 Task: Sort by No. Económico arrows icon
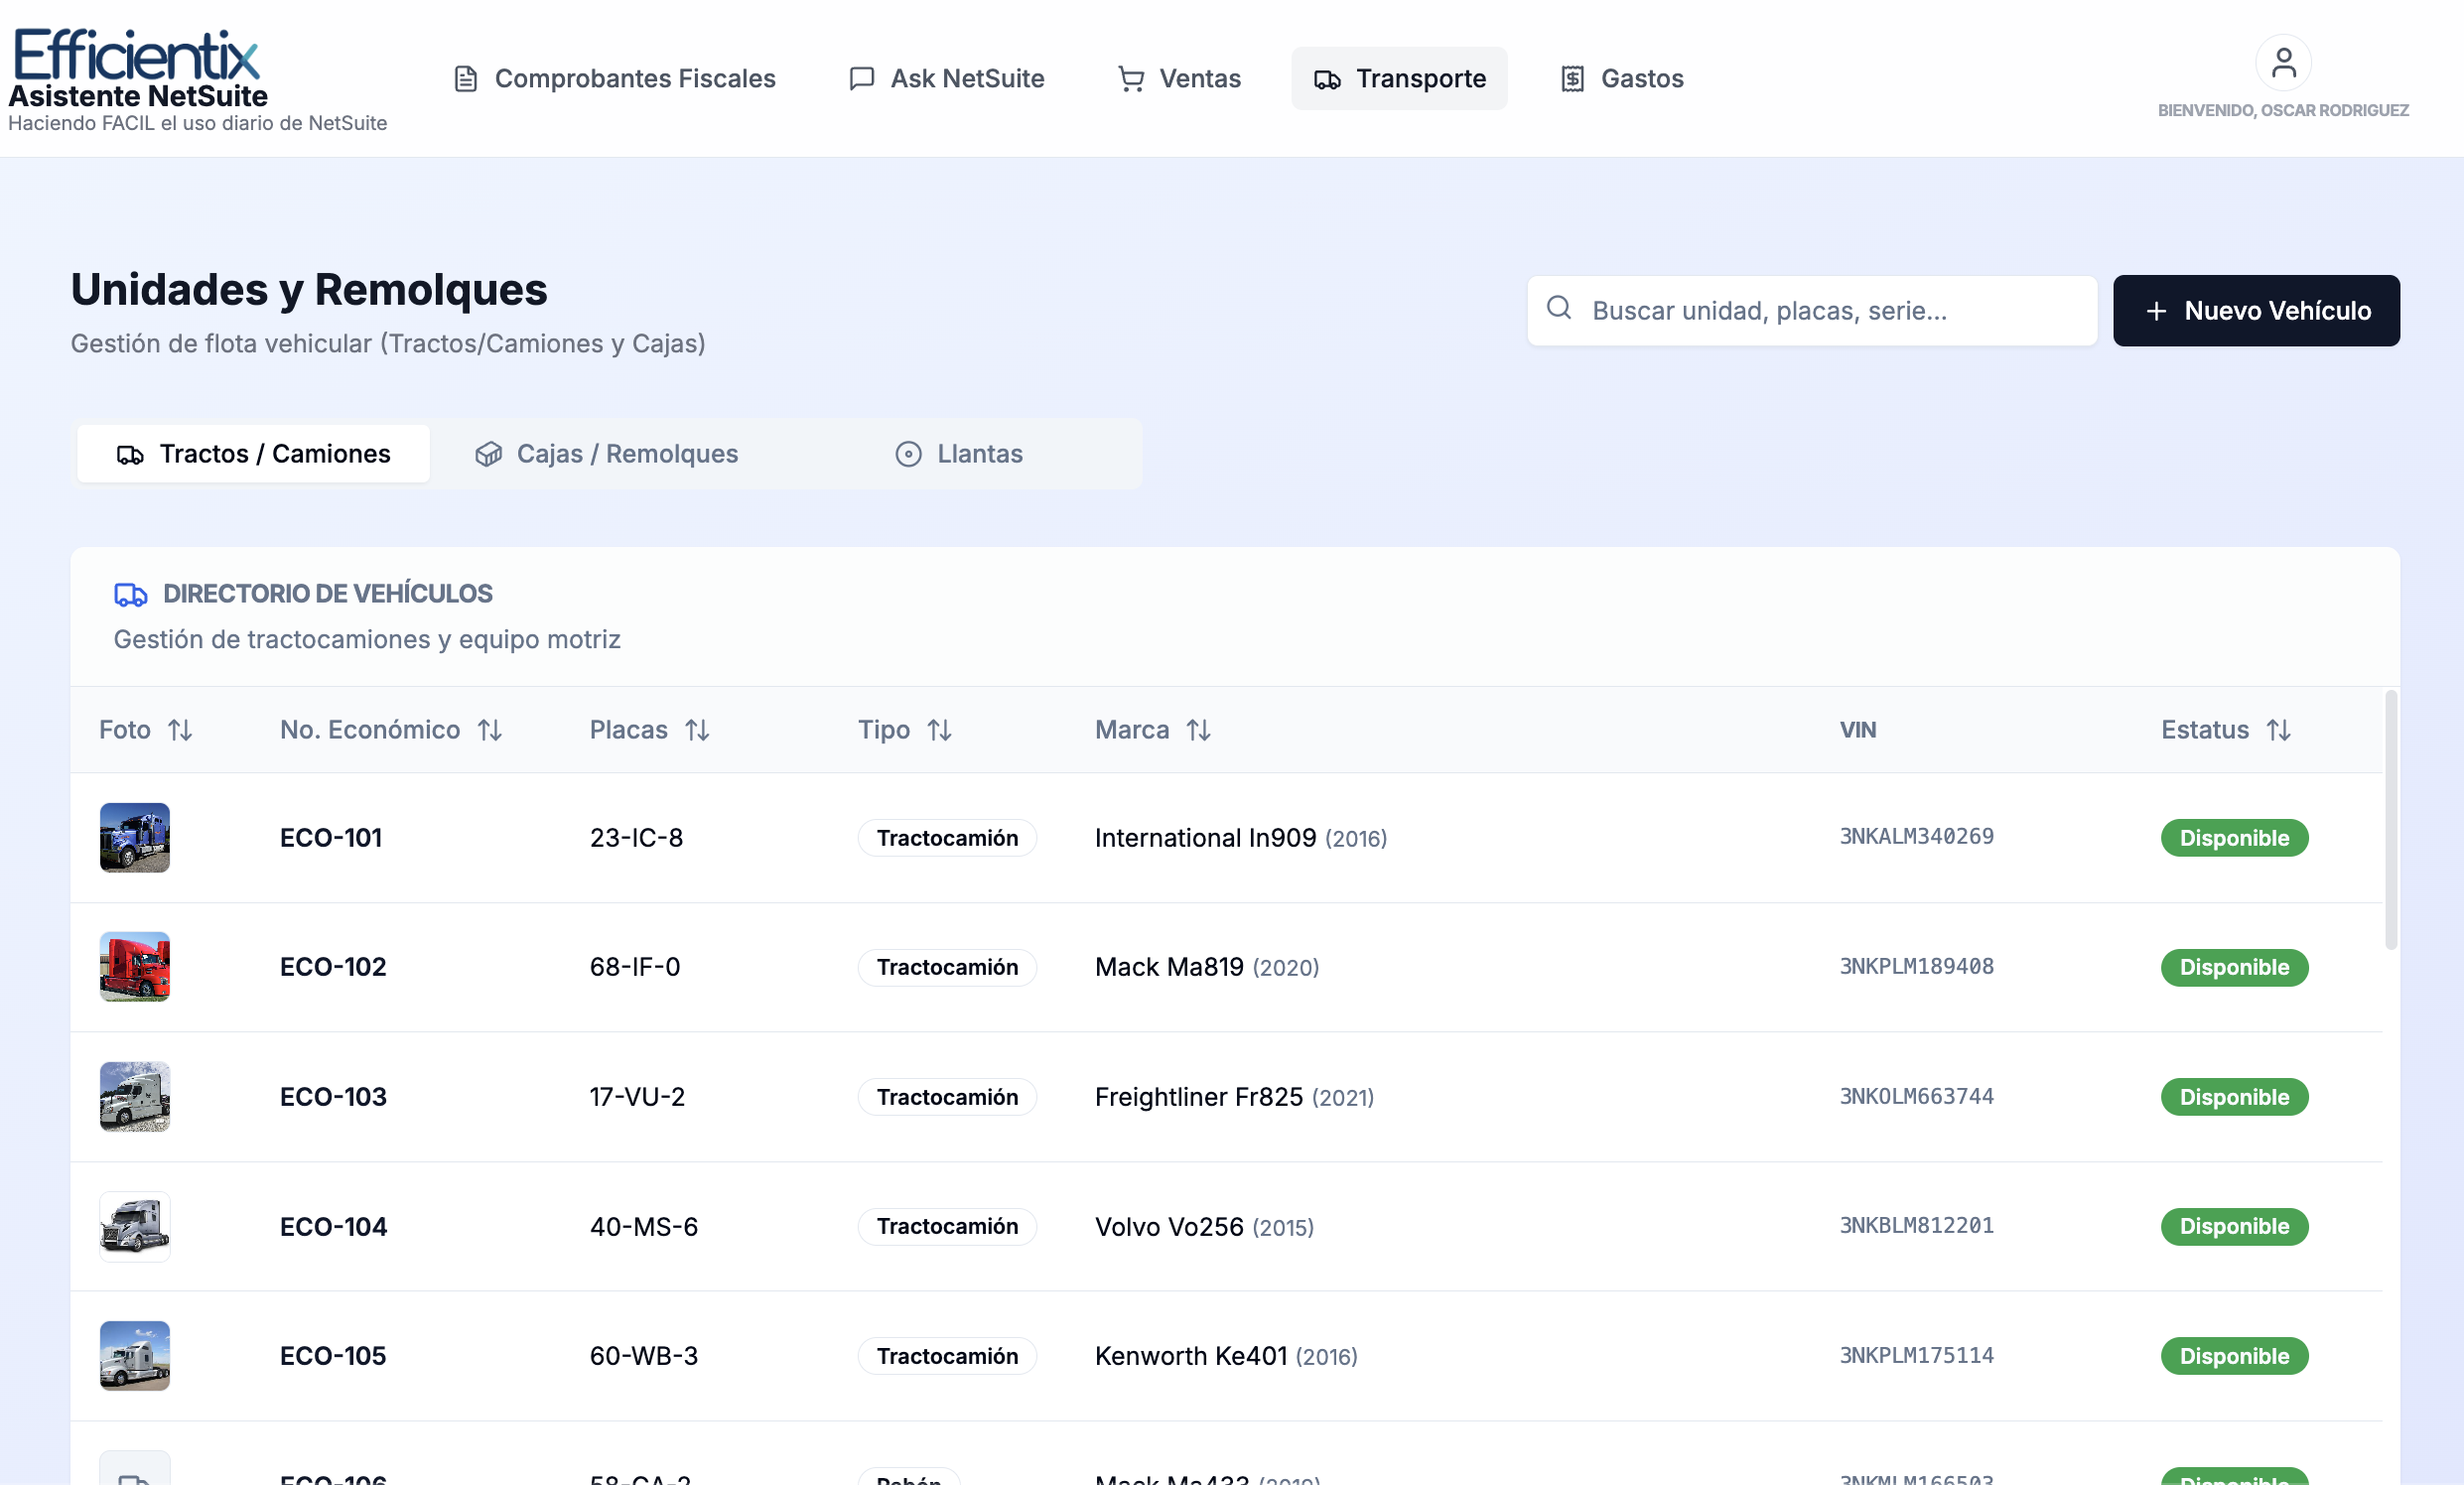pos(490,730)
